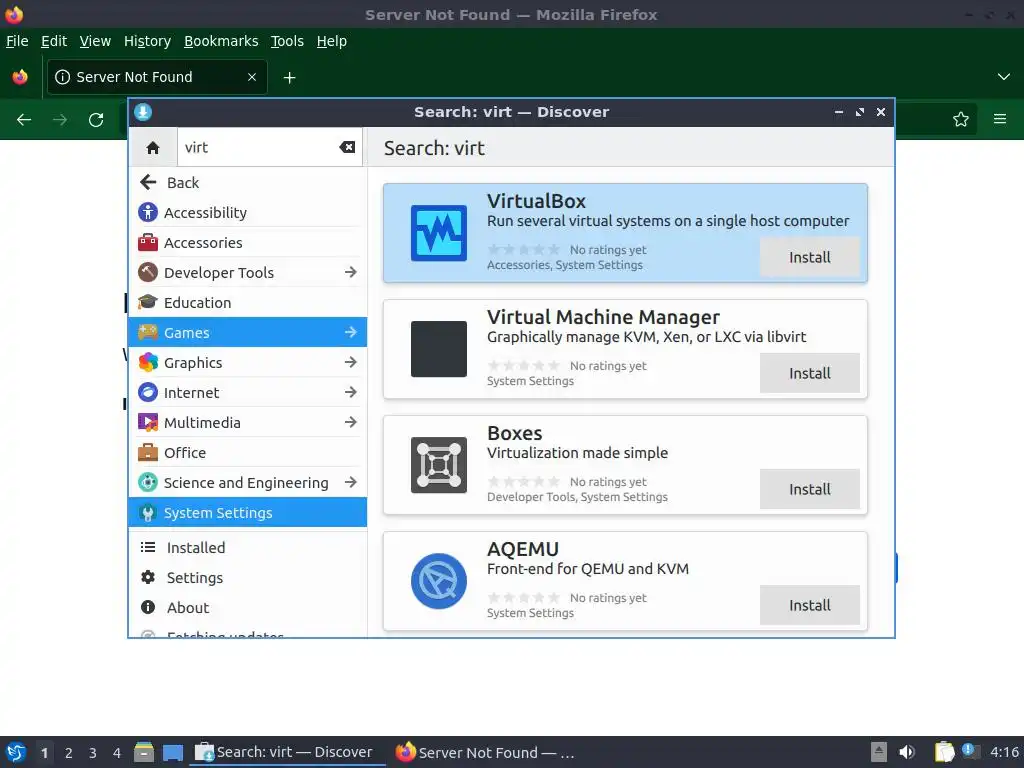Click the Installed list icon
This screenshot has width=1024, height=768.
(148, 547)
